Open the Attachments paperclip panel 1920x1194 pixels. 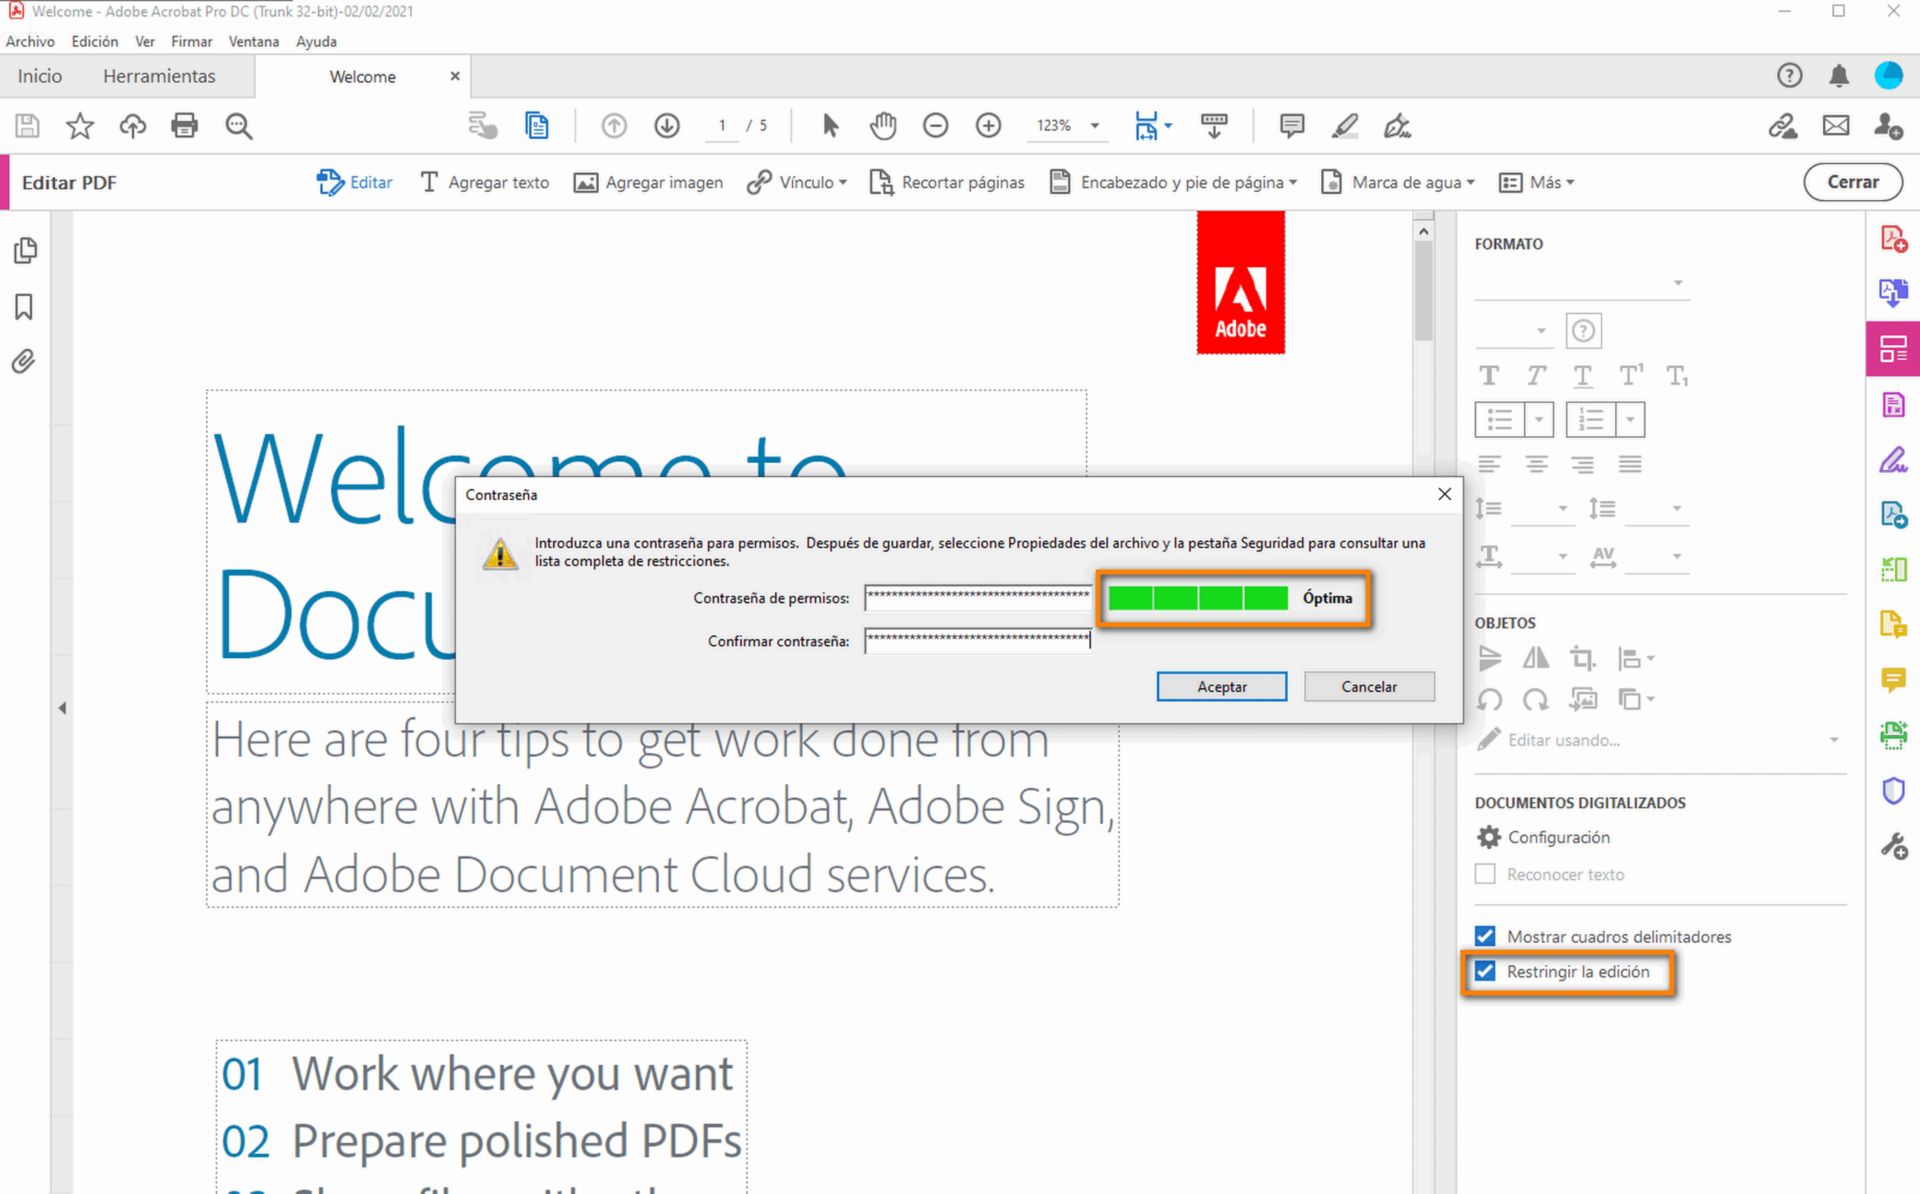click(x=24, y=361)
